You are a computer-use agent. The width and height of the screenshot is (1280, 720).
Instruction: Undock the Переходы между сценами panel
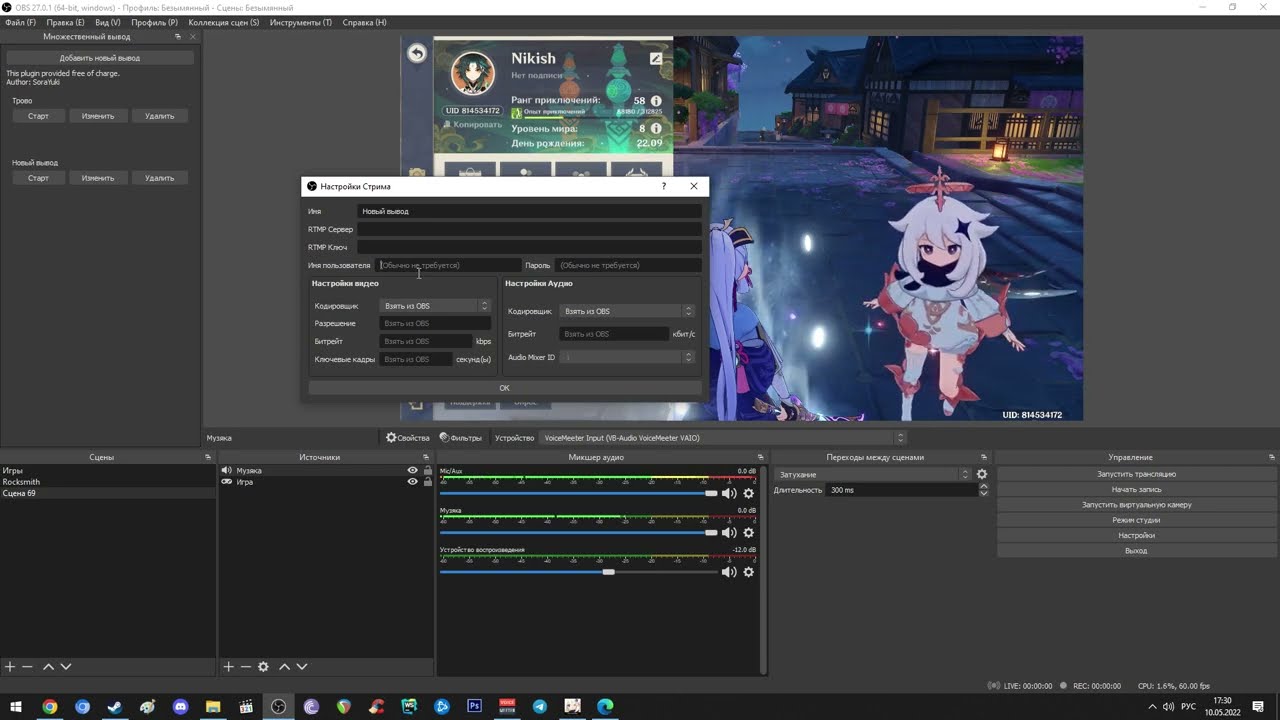click(984, 457)
